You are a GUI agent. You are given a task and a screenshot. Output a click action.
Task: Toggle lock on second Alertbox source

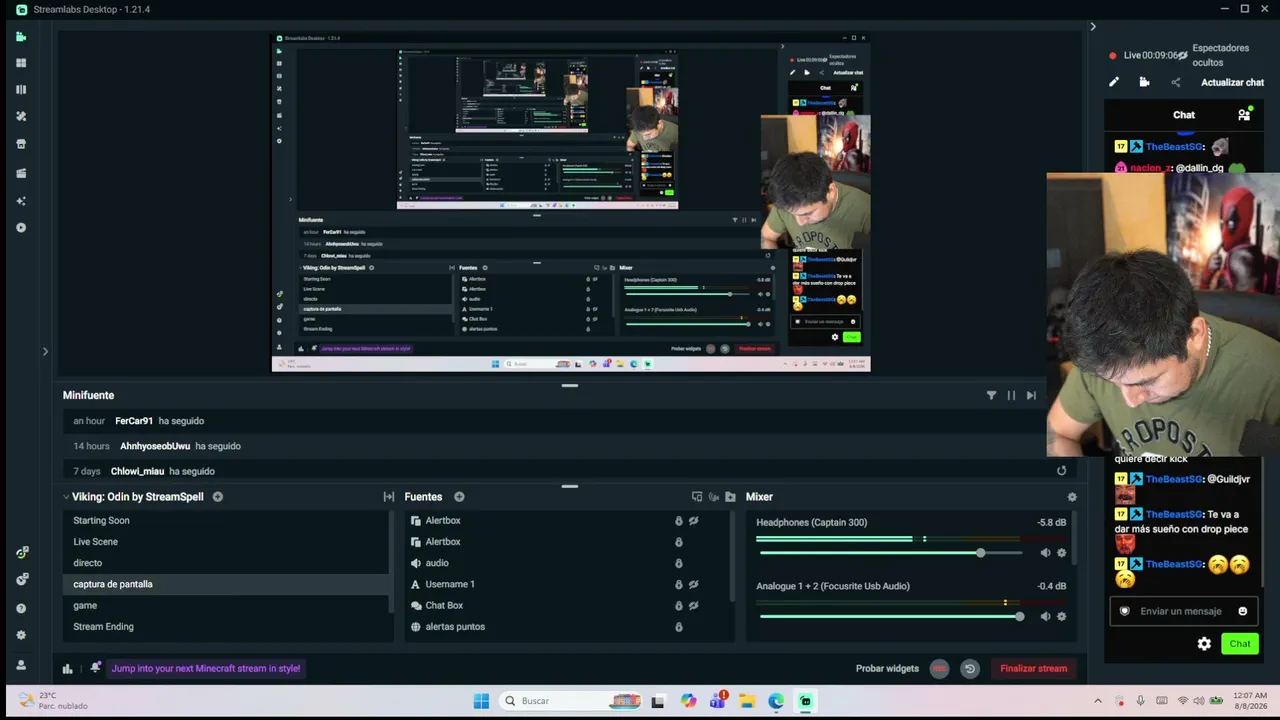[x=678, y=542]
